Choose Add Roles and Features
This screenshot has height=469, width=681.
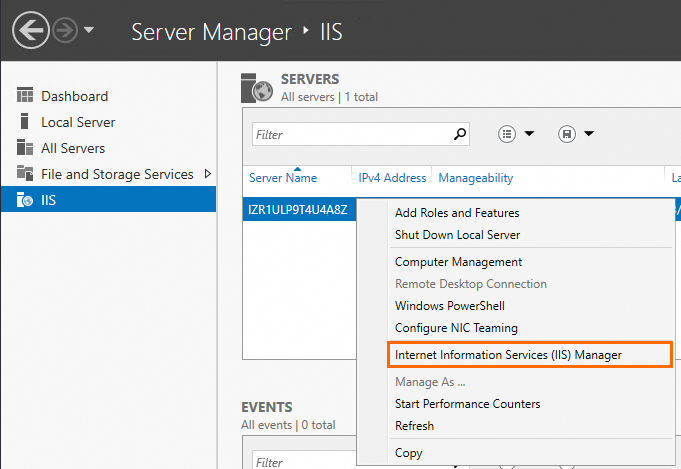(x=457, y=212)
